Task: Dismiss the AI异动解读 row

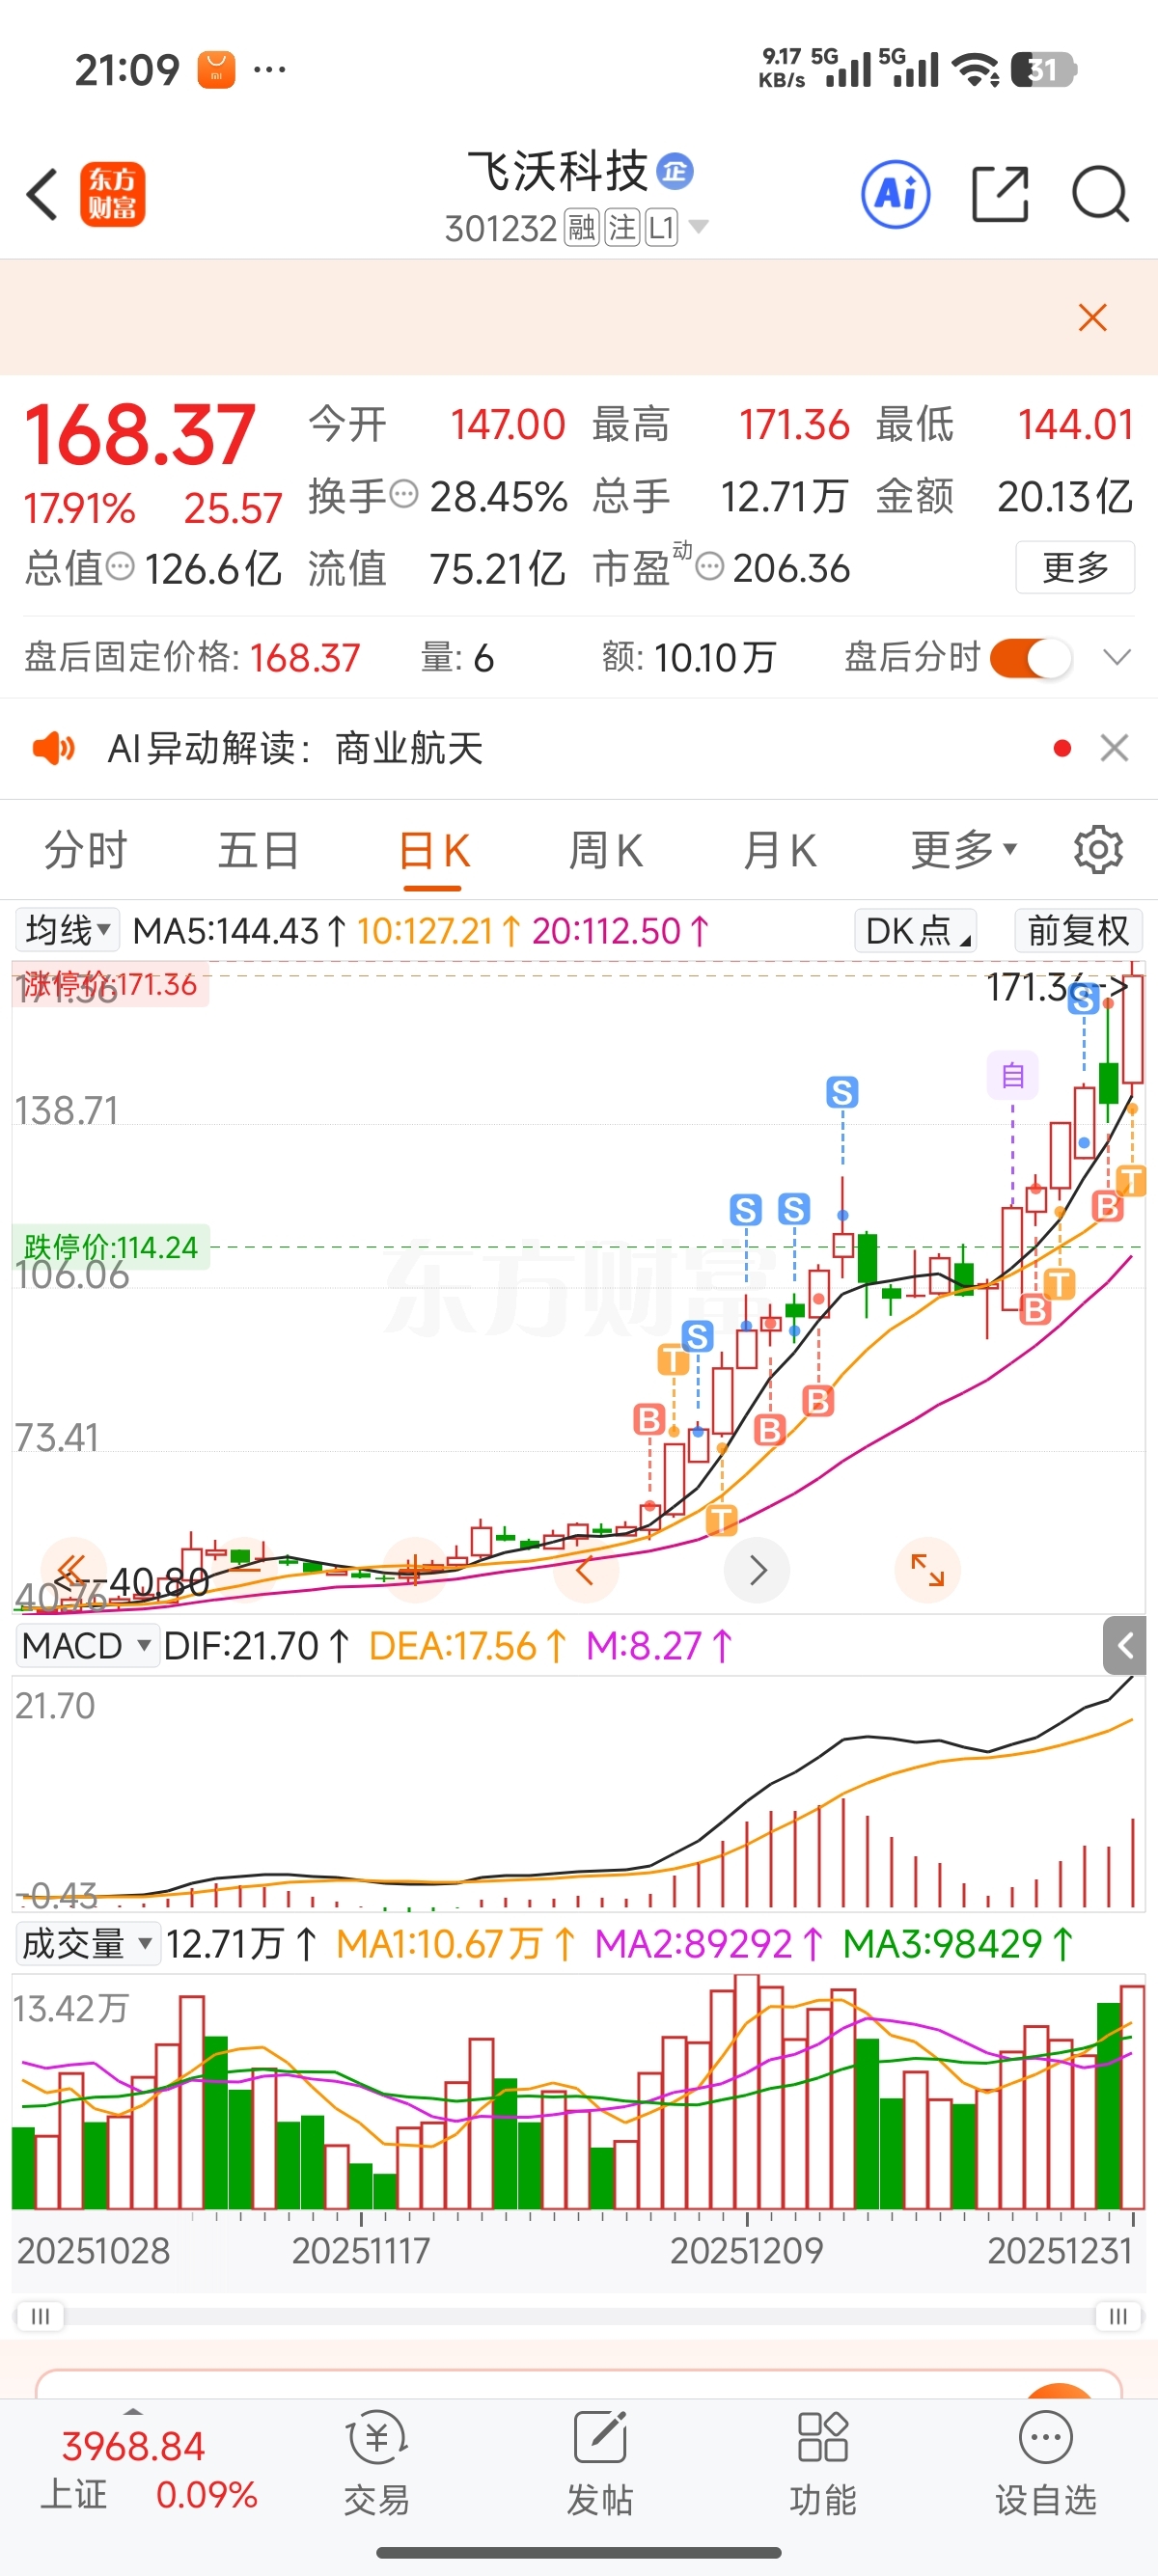Action: pos(1114,747)
